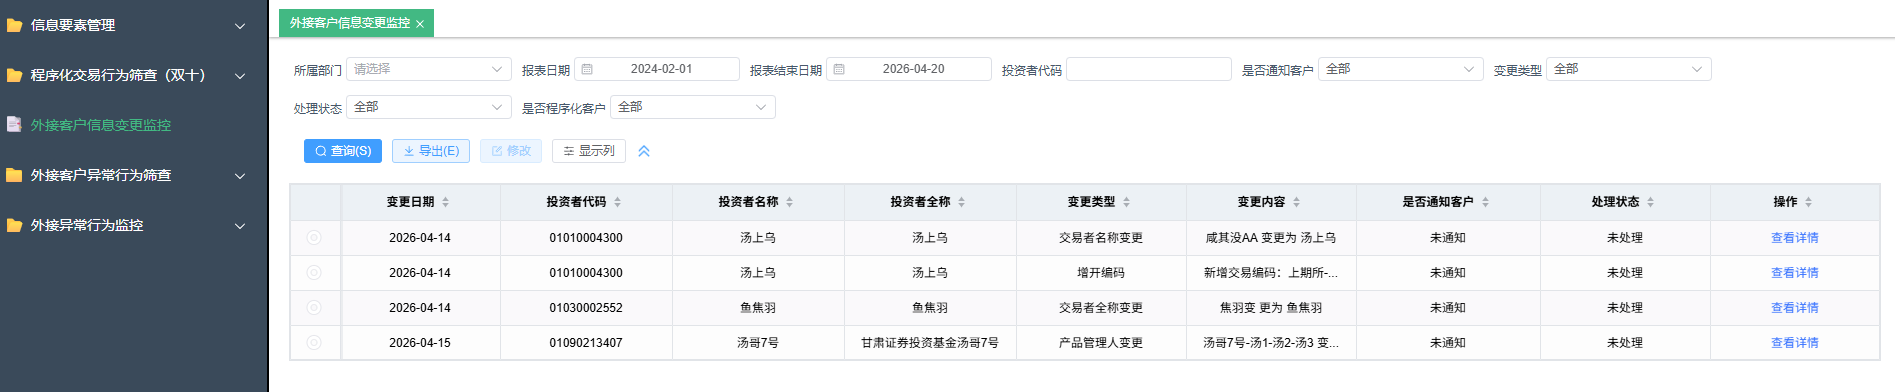The height and width of the screenshot is (392, 1895).
Task: Open 是否通知客户 filter dropdown
Action: pyautogui.click(x=1401, y=69)
